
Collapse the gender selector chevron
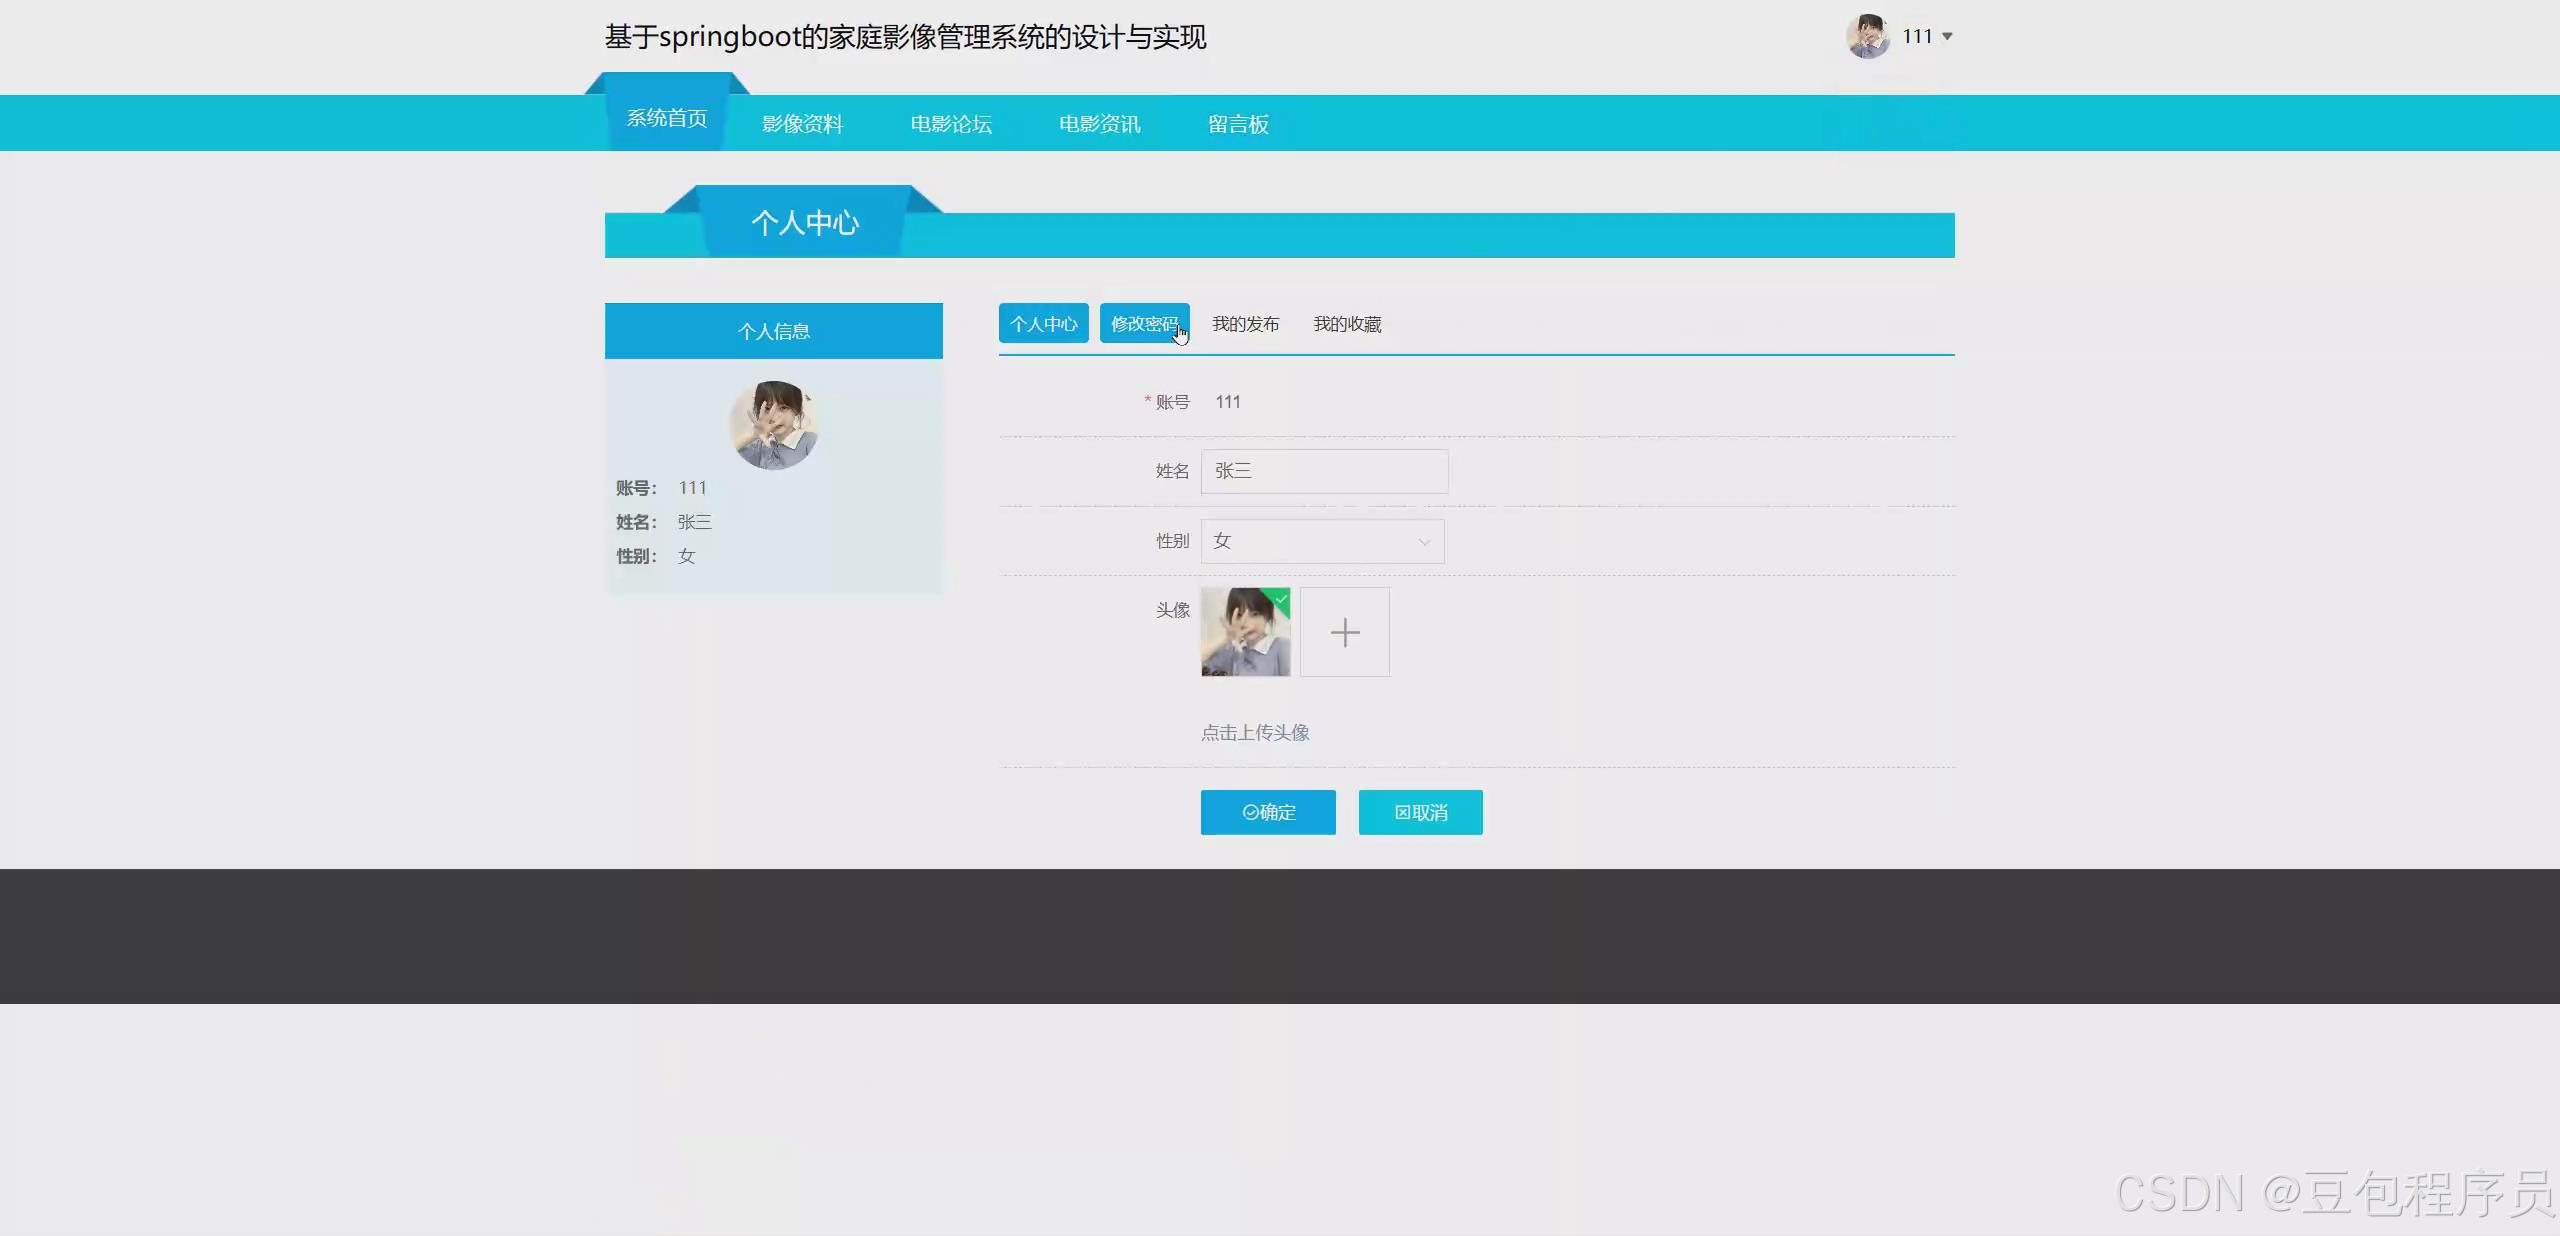1424,541
